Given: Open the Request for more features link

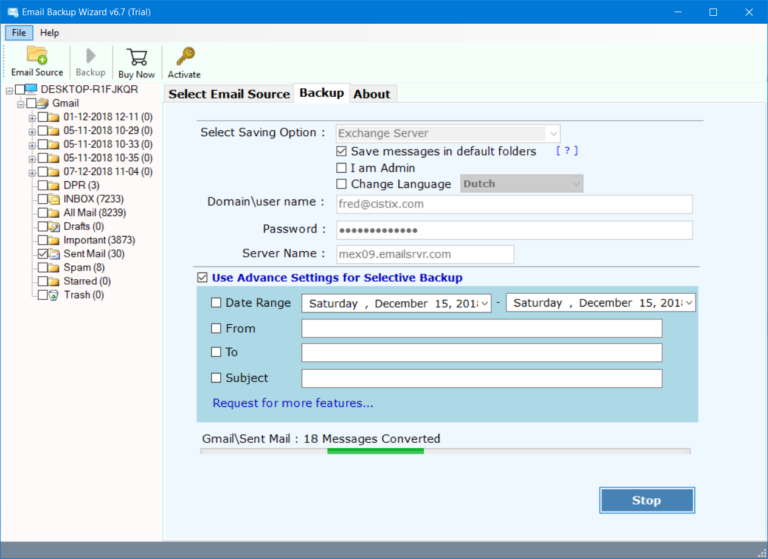Looking at the screenshot, I should click(x=293, y=403).
